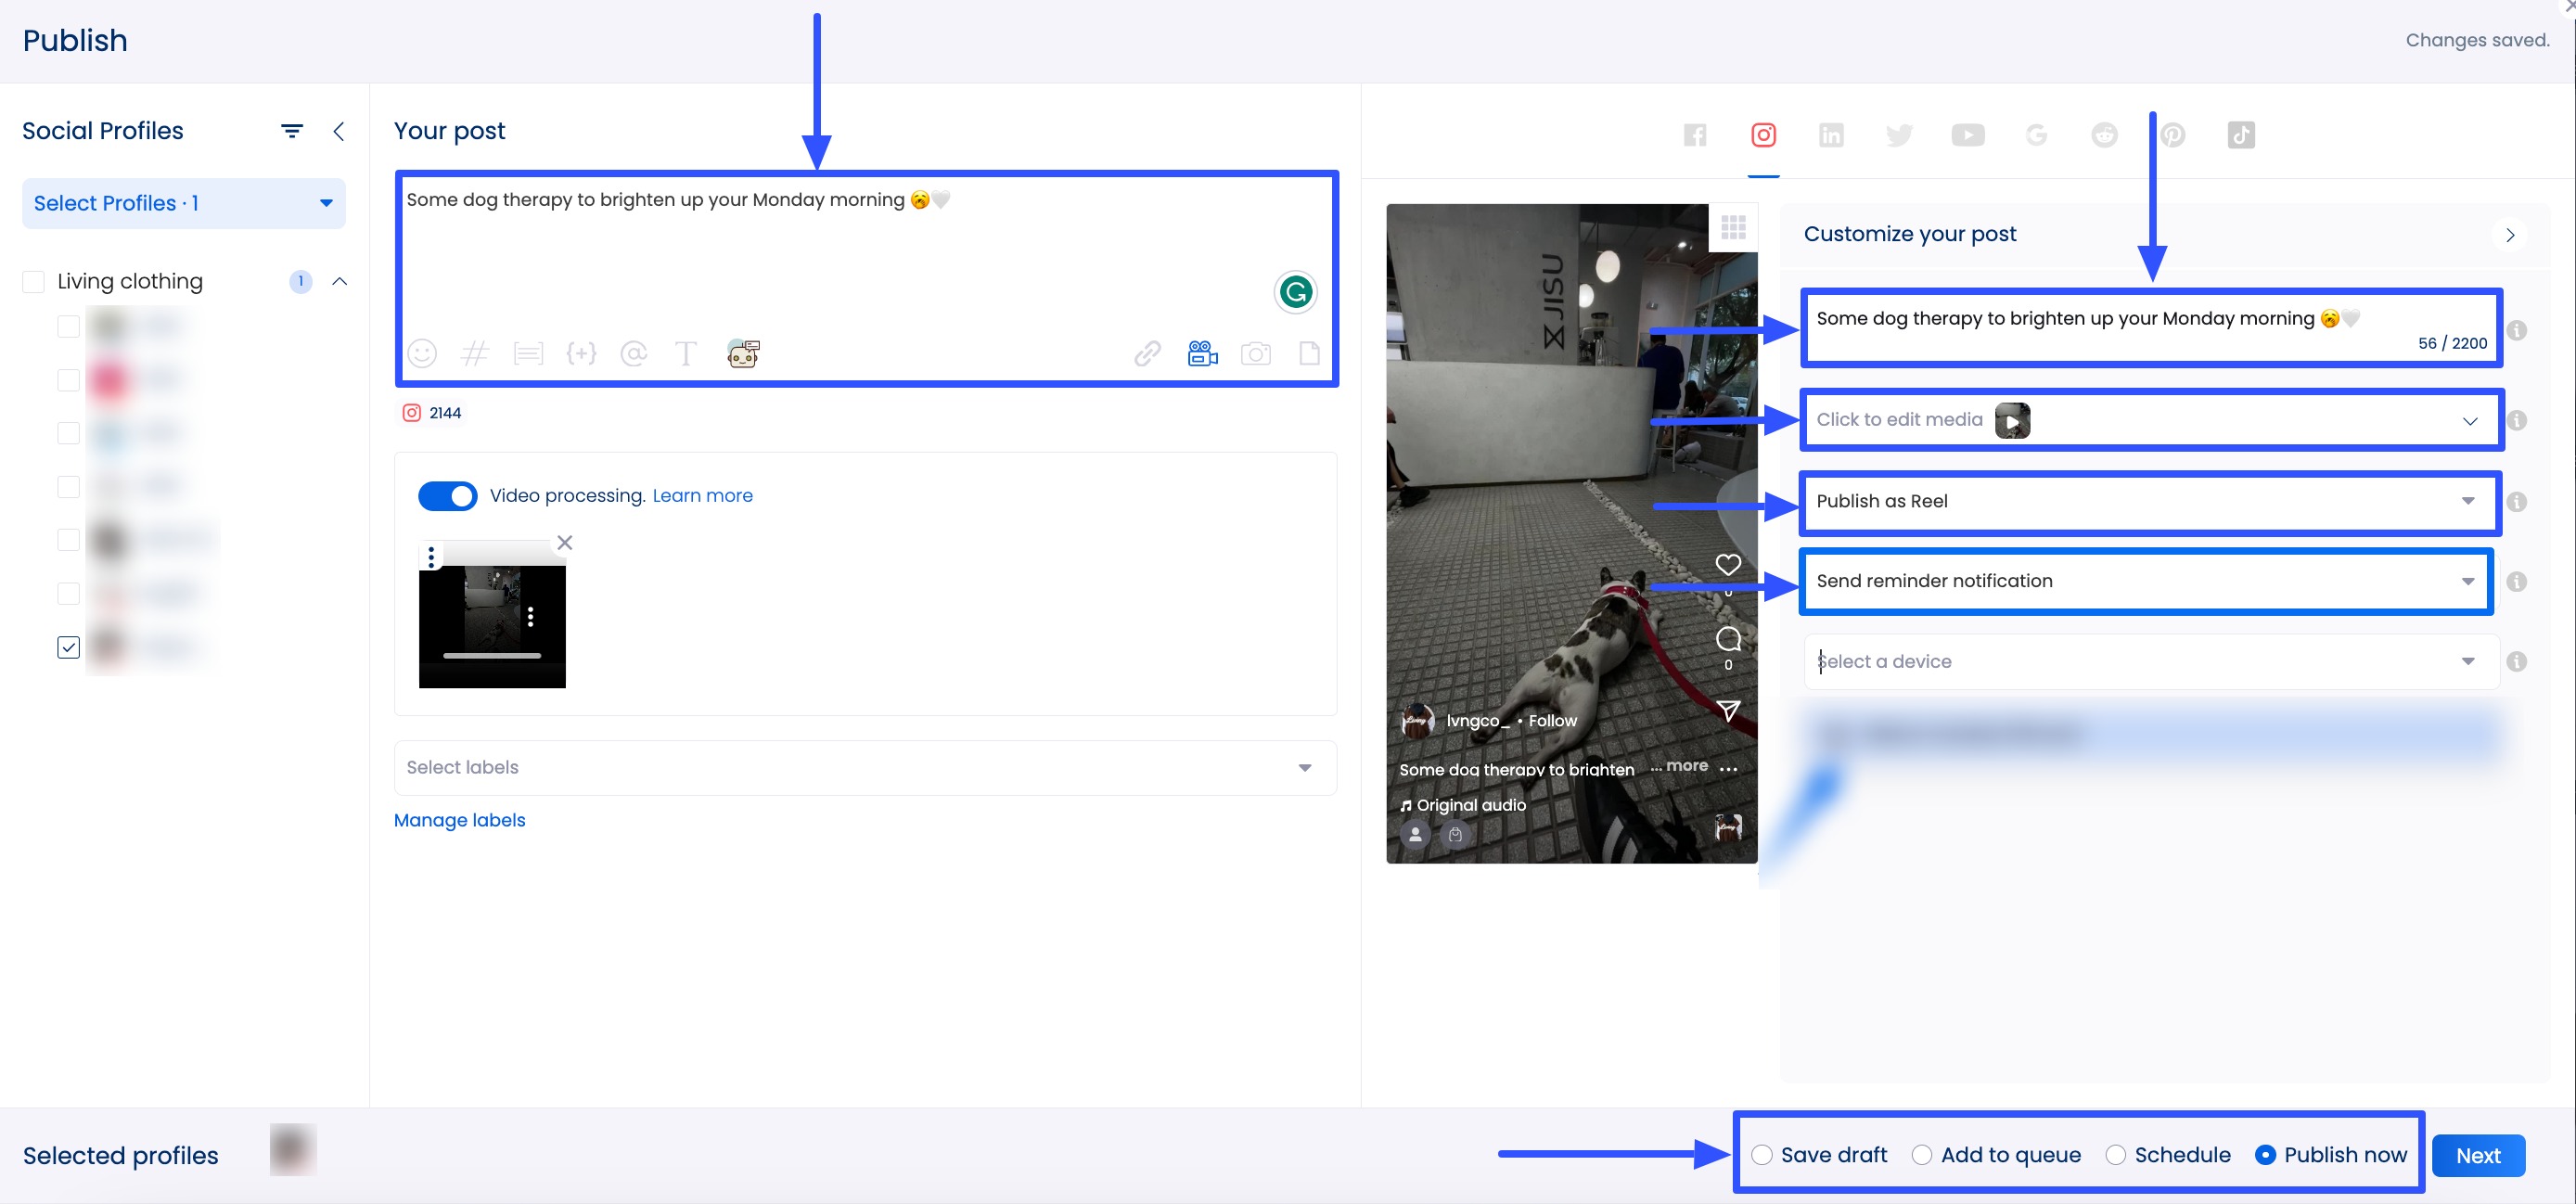This screenshot has width=2576, height=1204.
Task: Open the Manage labels link
Action: click(x=459, y=820)
